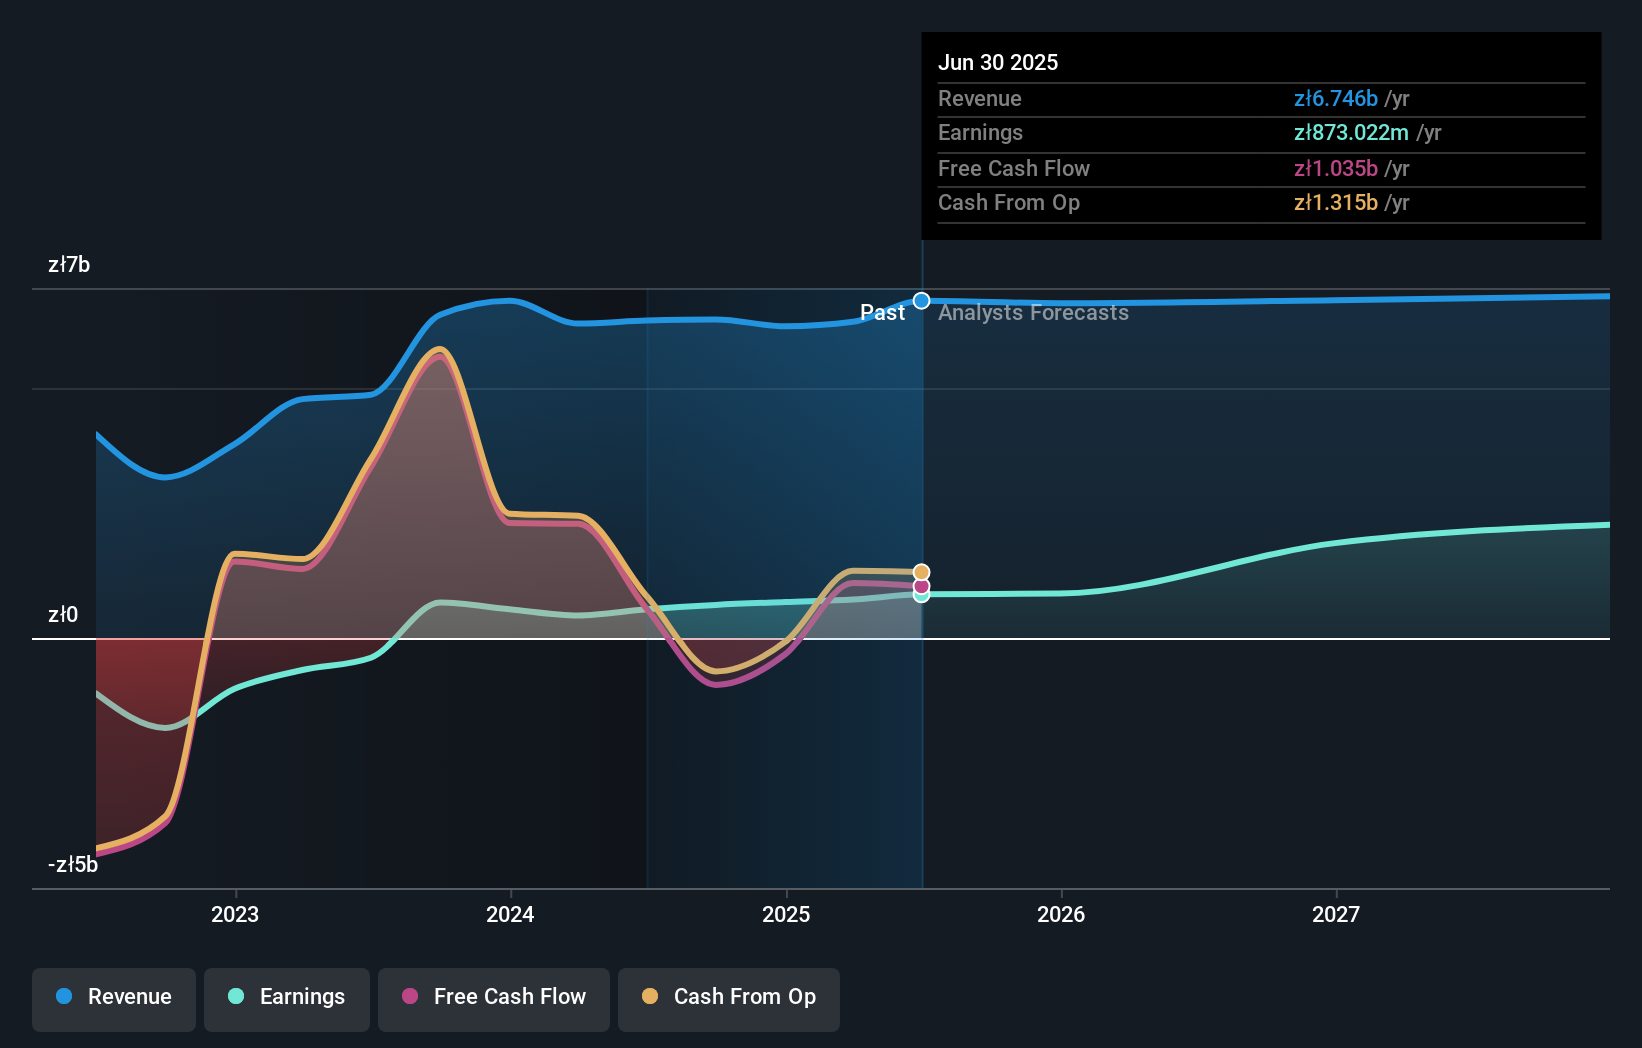Click the 2024 x-axis label
The width and height of the screenshot is (1642, 1048).
[x=510, y=914]
